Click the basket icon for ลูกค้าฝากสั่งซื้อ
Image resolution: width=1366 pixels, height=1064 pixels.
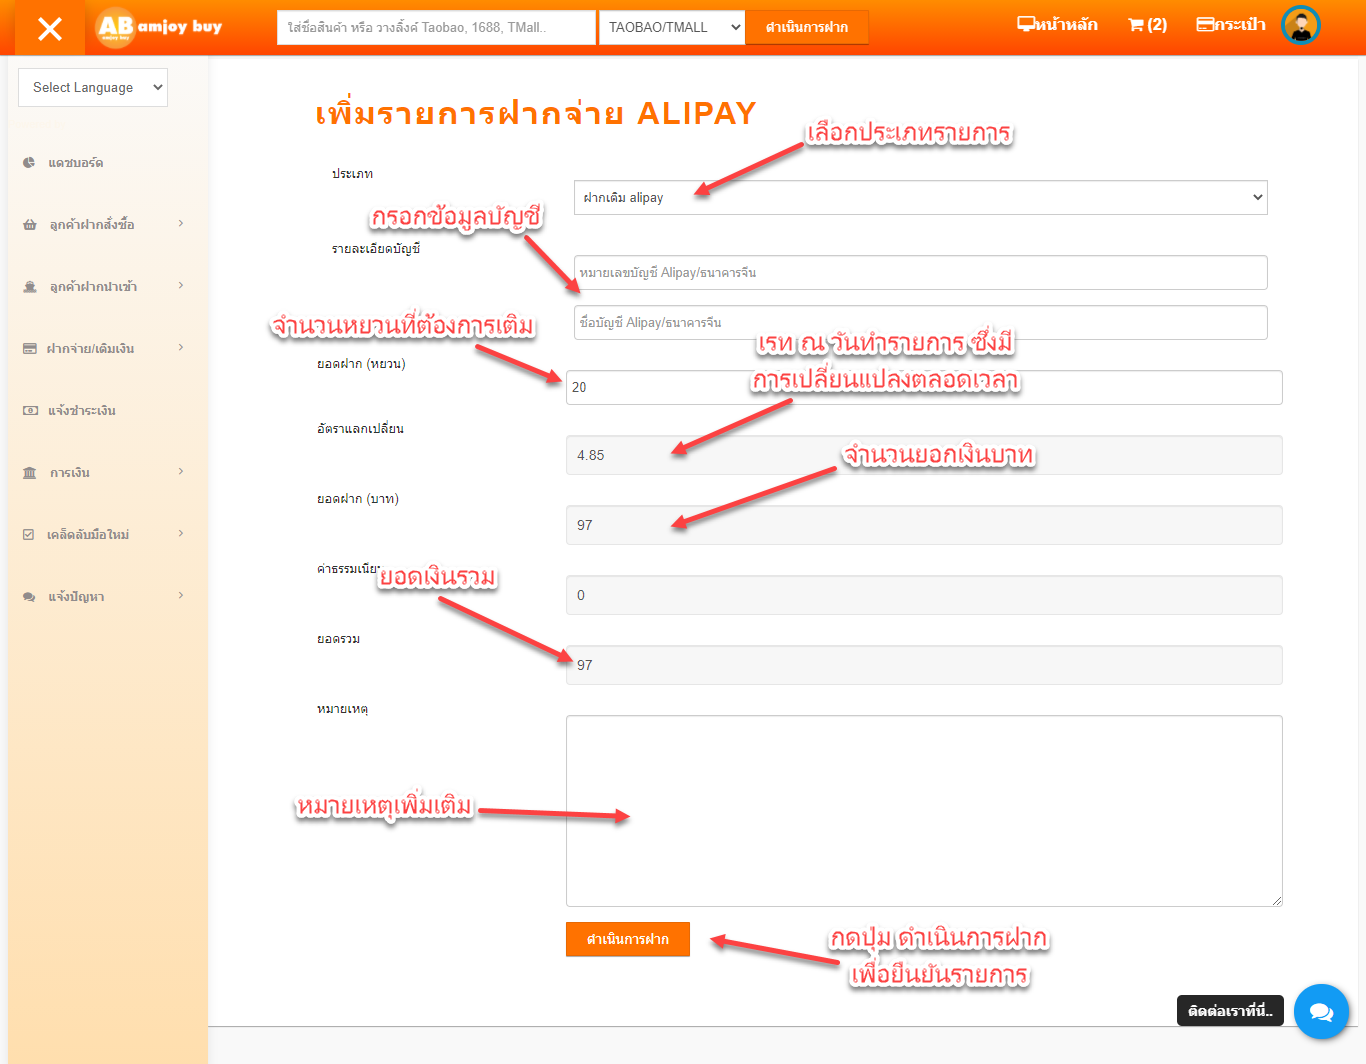(x=29, y=224)
